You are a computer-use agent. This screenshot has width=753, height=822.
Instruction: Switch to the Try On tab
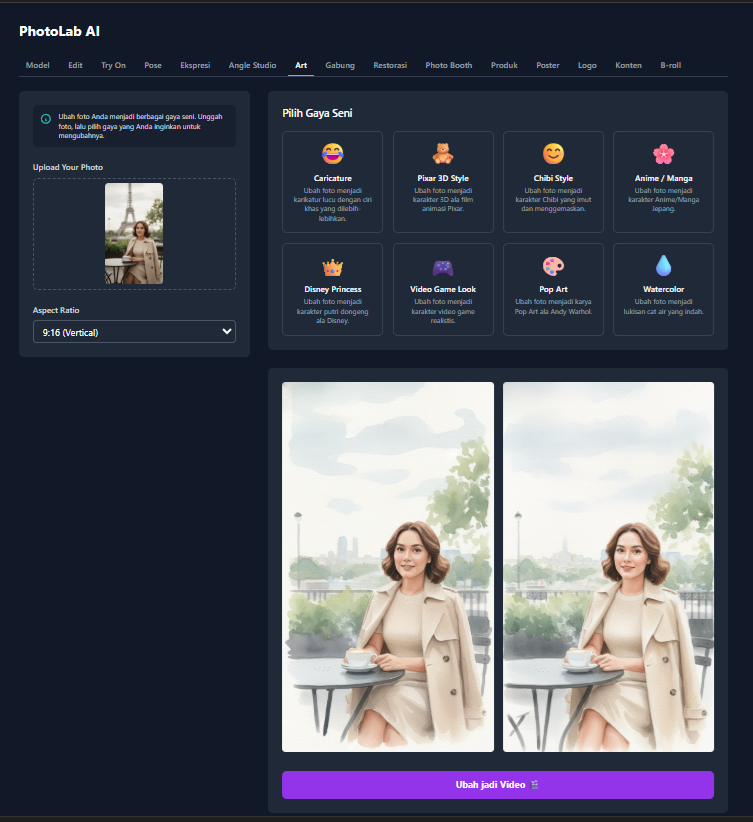(113, 65)
